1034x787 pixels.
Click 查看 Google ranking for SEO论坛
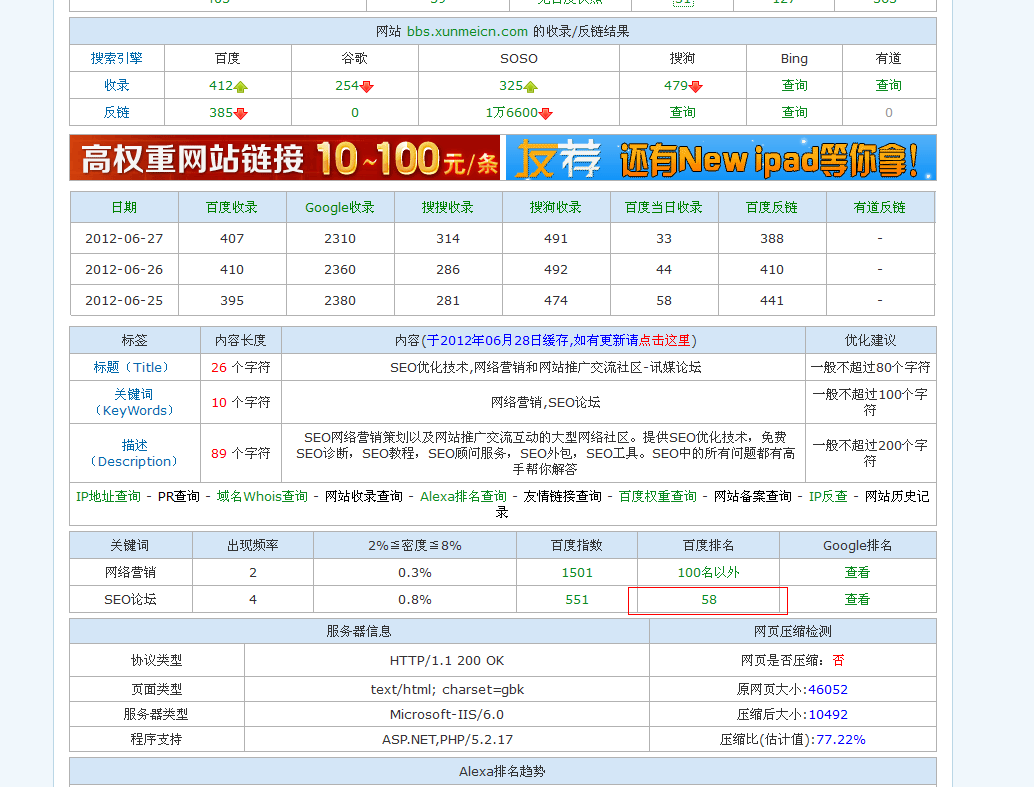coord(857,600)
